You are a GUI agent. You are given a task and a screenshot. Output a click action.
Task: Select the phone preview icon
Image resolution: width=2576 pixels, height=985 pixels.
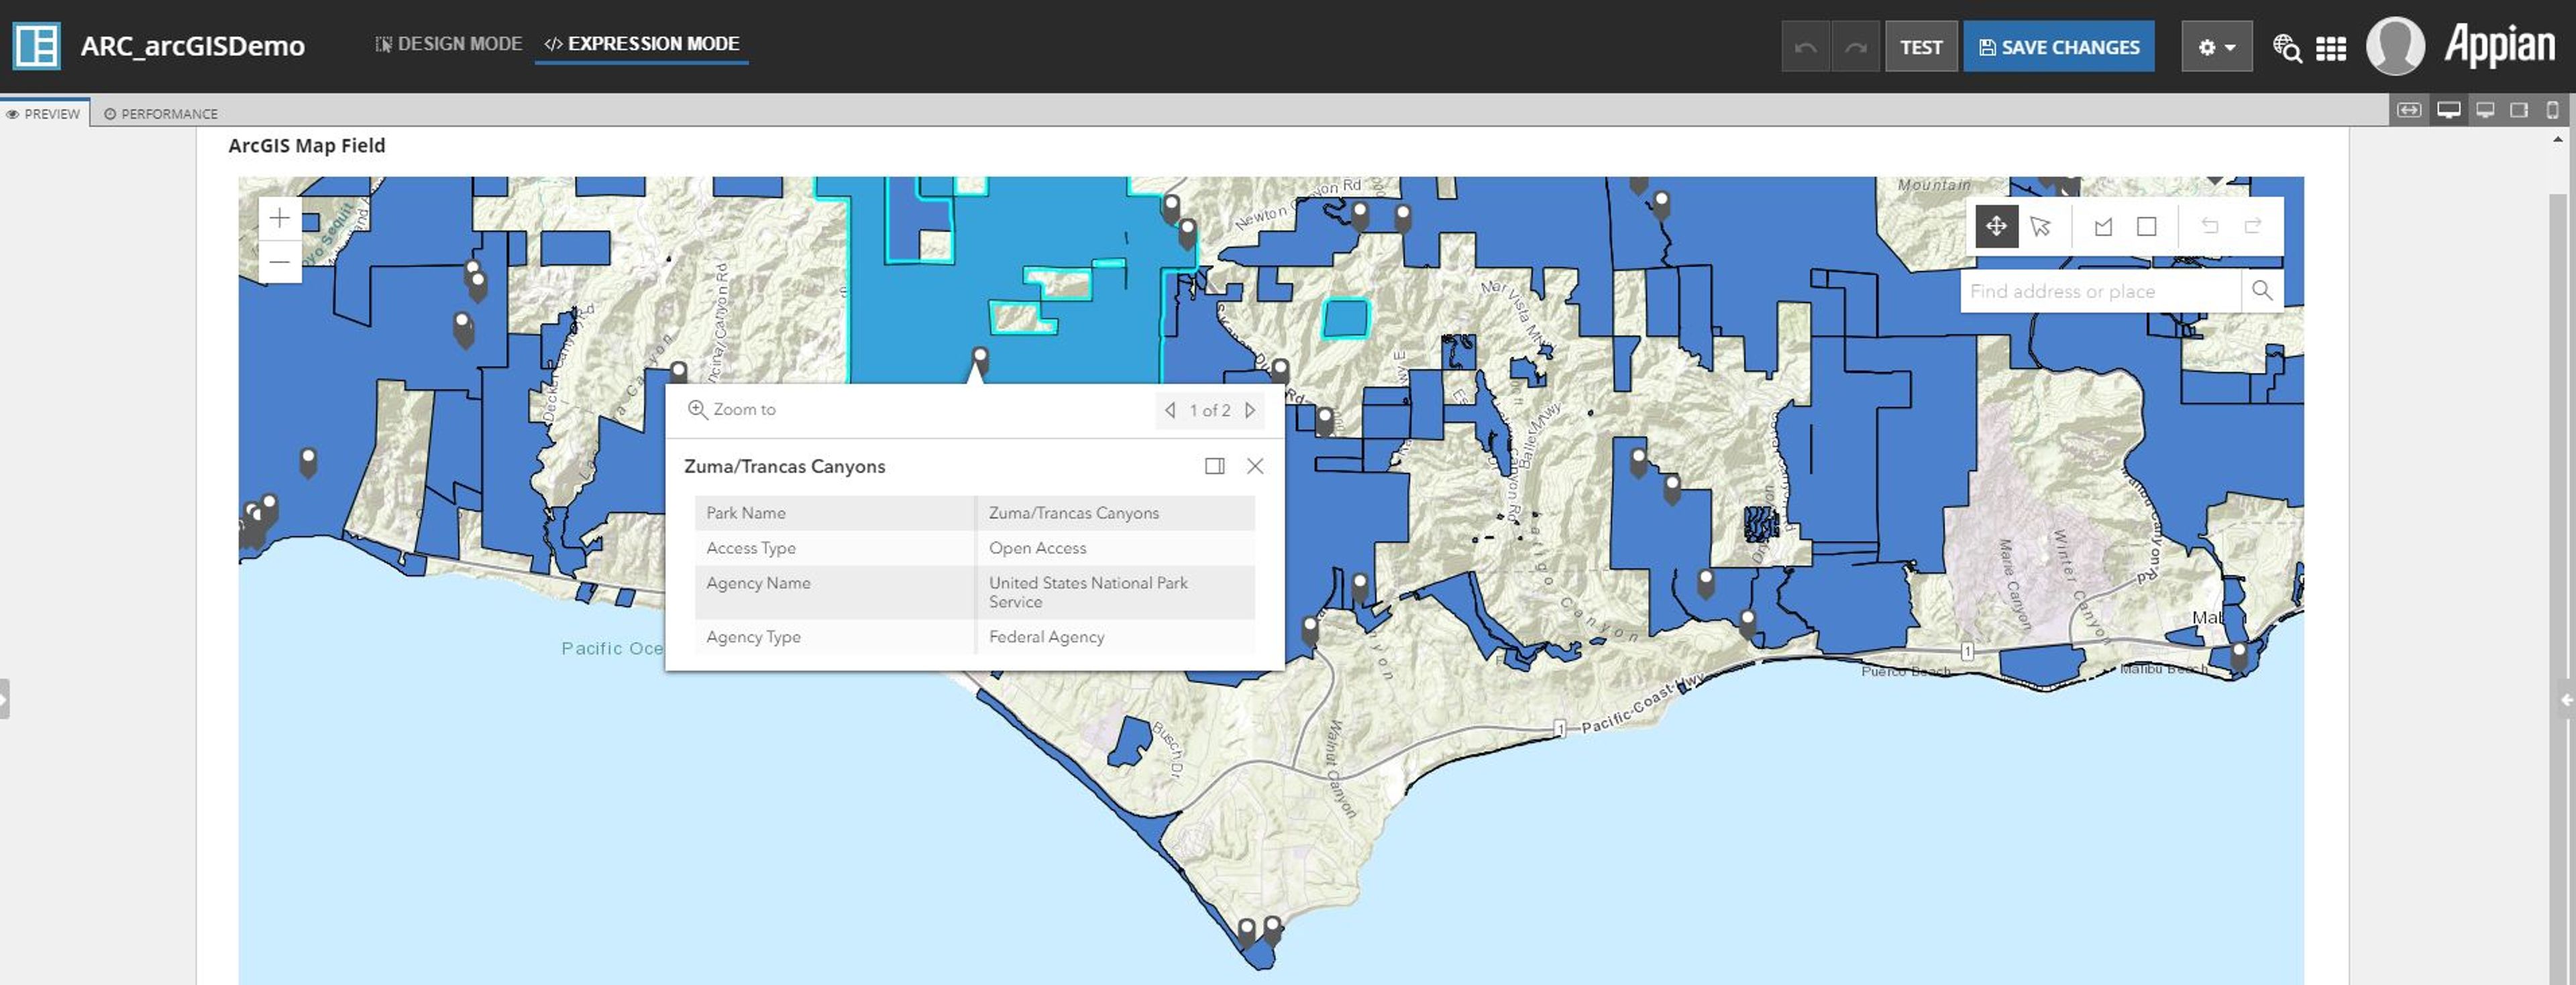coord(2553,110)
